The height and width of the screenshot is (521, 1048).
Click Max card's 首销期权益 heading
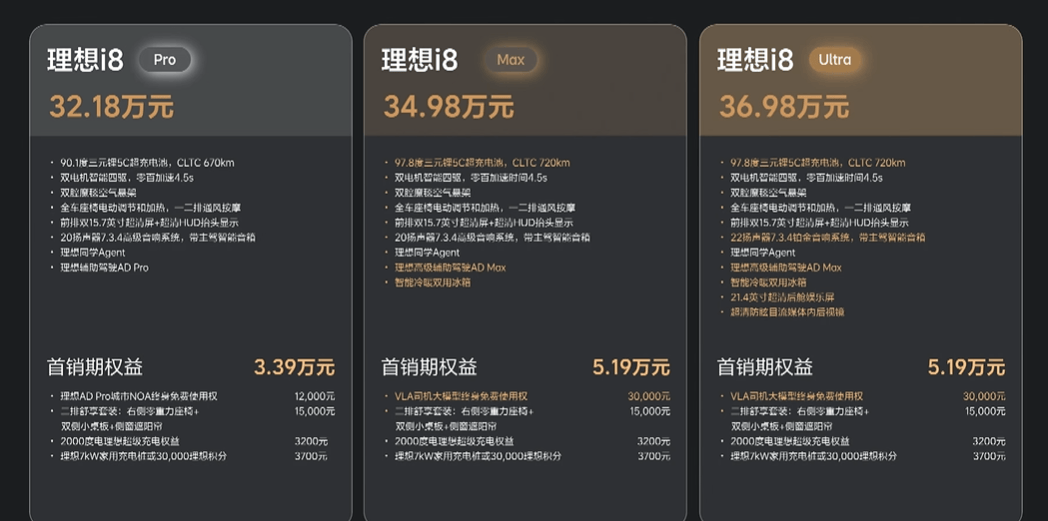[429, 367]
